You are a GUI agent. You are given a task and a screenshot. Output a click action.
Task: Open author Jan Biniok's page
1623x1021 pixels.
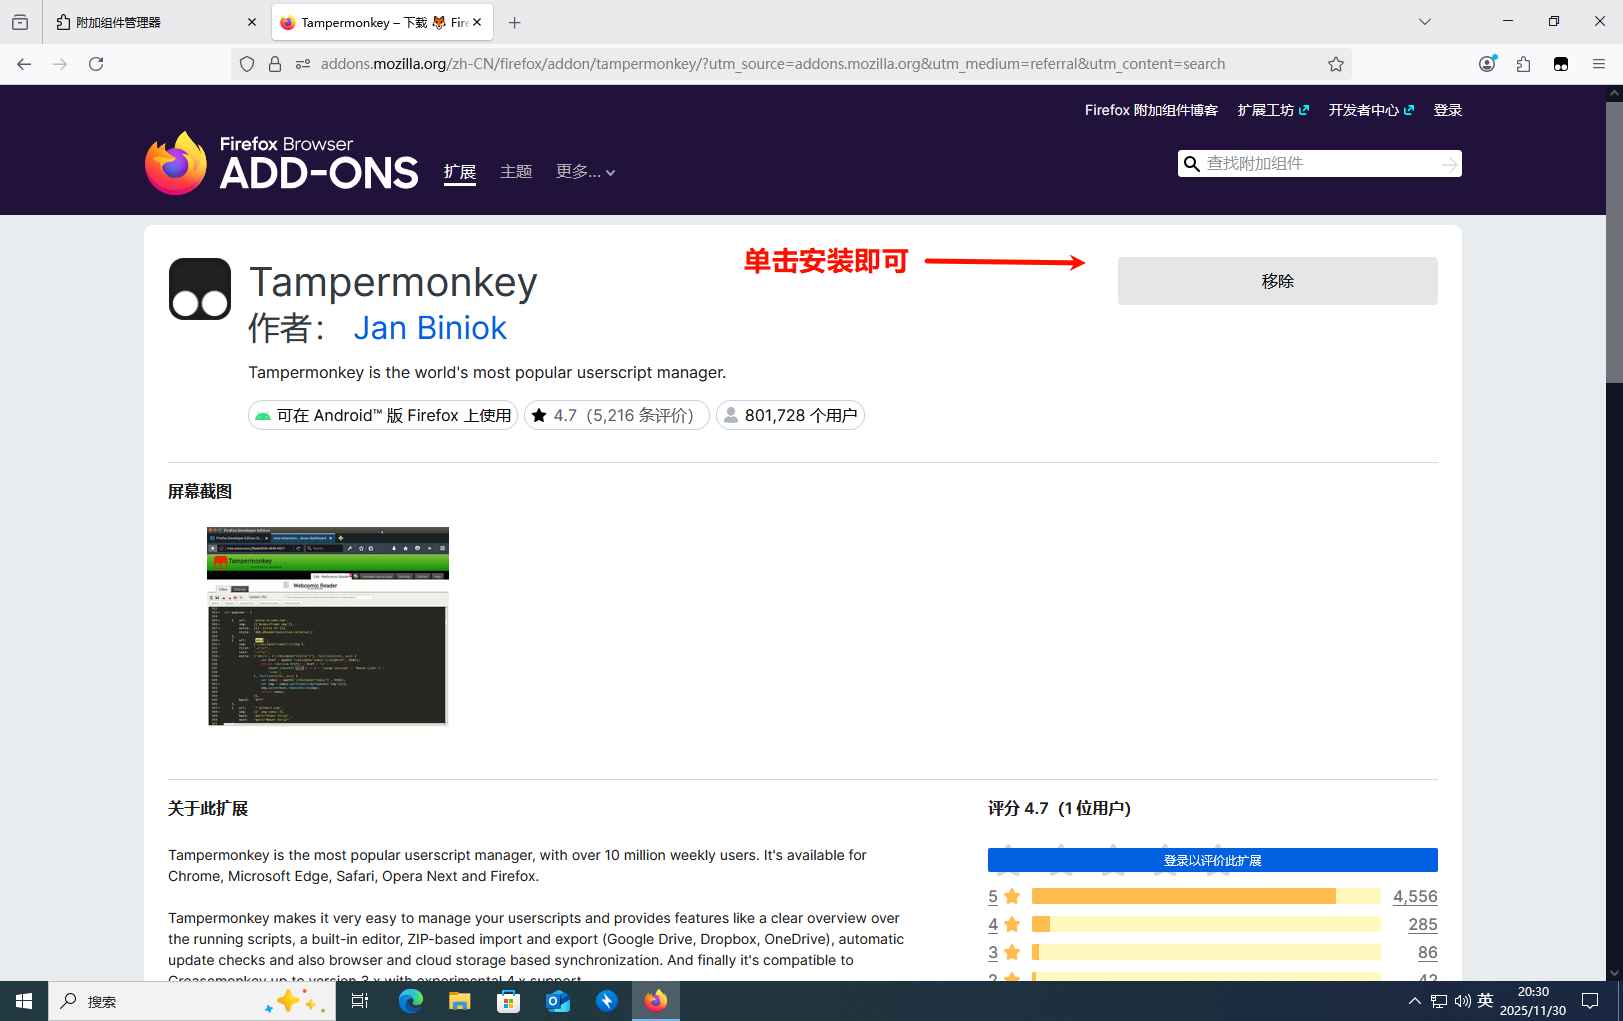tap(429, 328)
